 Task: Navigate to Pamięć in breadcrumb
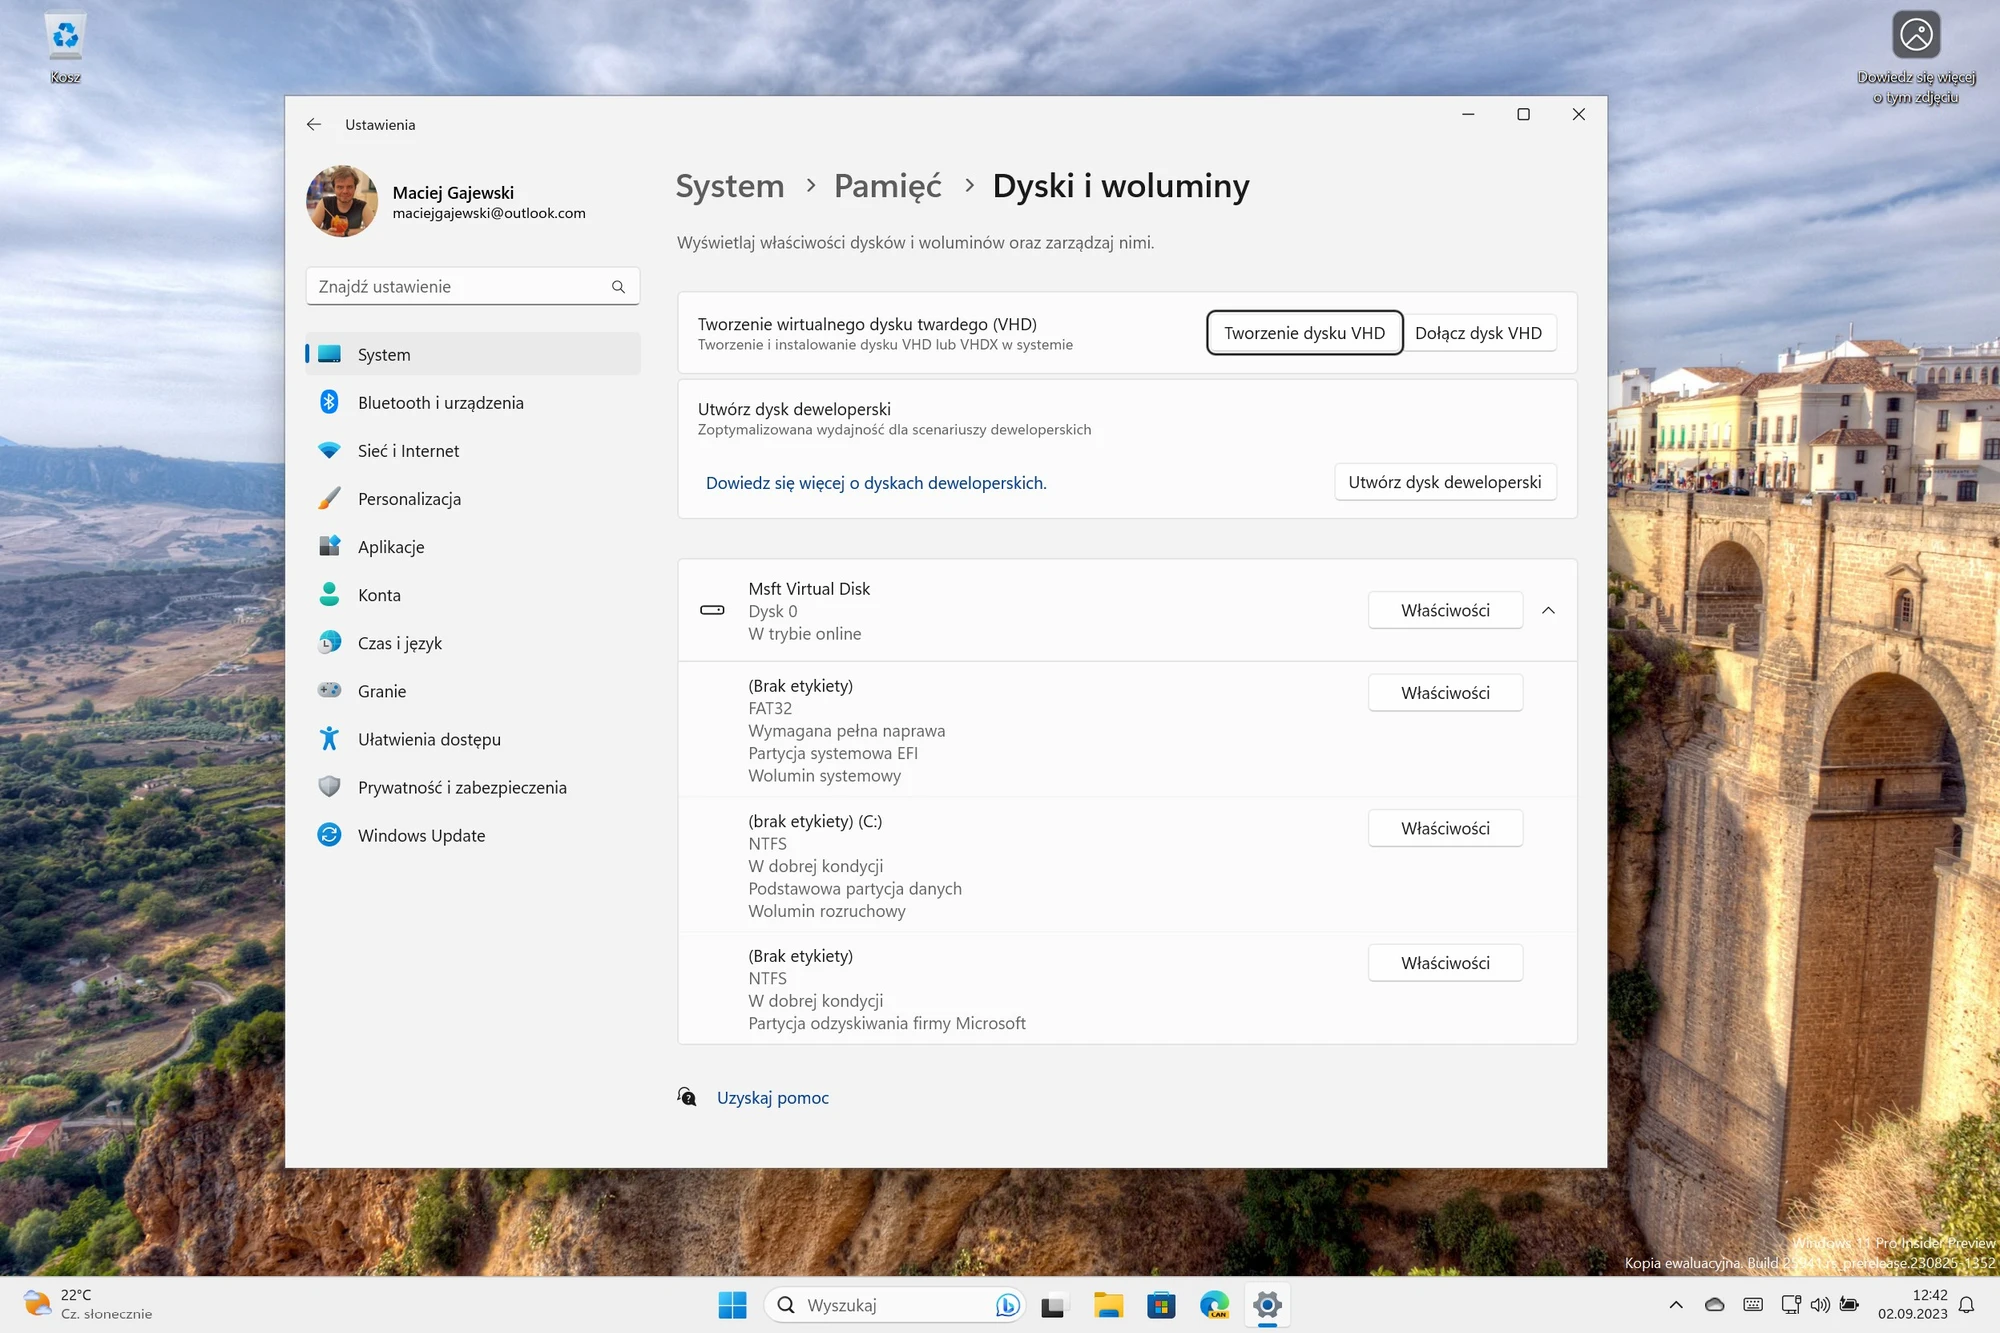tap(887, 186)
